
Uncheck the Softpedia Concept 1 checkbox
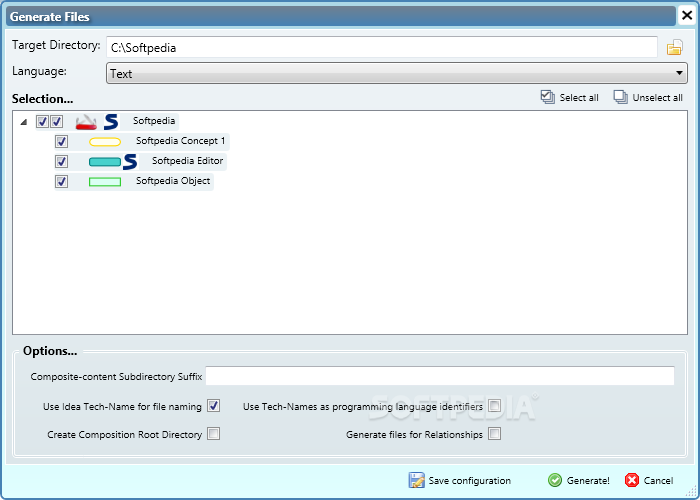[62, 142]
